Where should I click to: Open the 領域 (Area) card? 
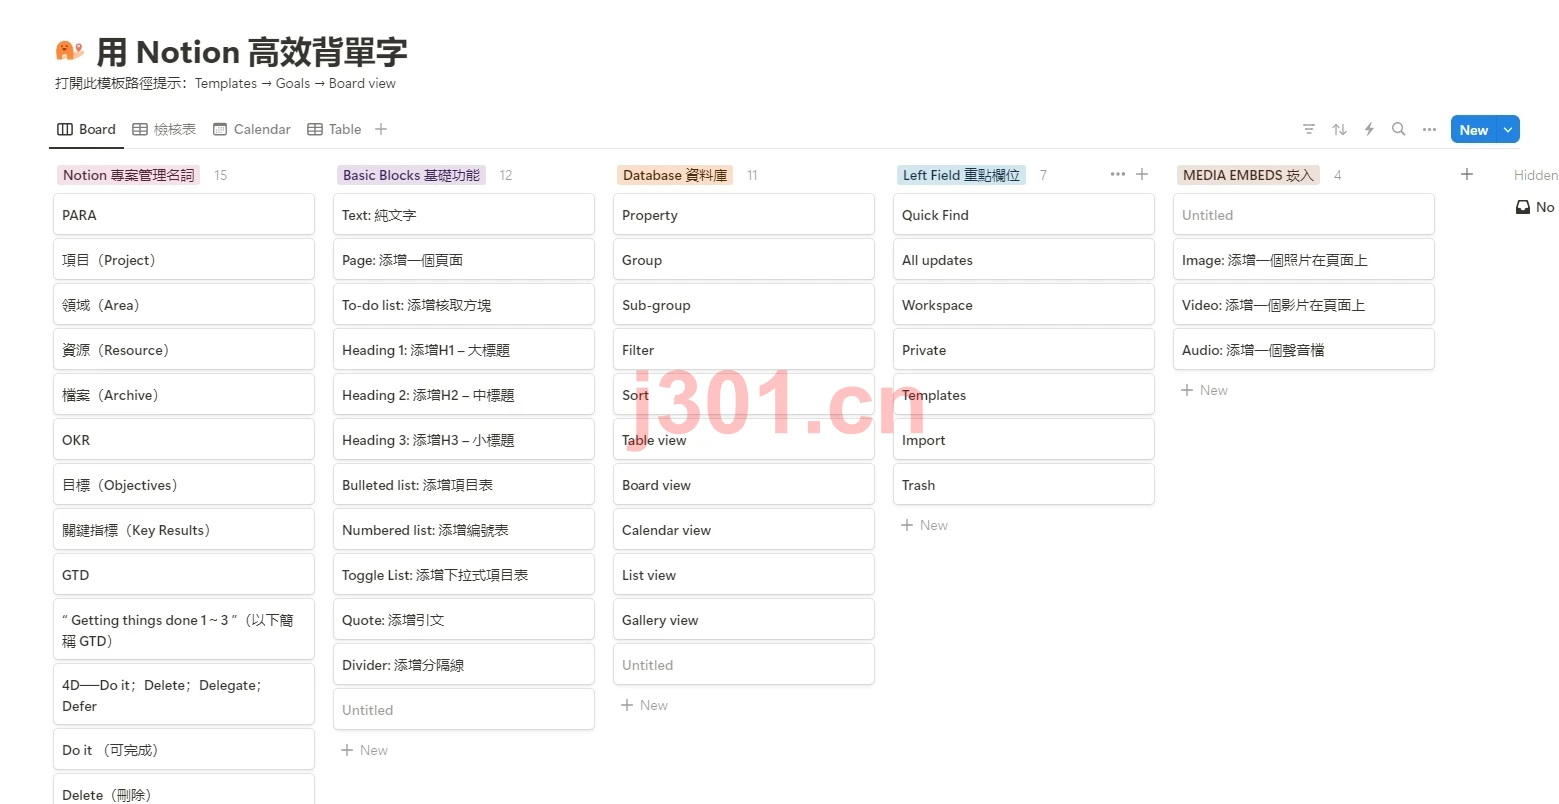click(184, 305)
